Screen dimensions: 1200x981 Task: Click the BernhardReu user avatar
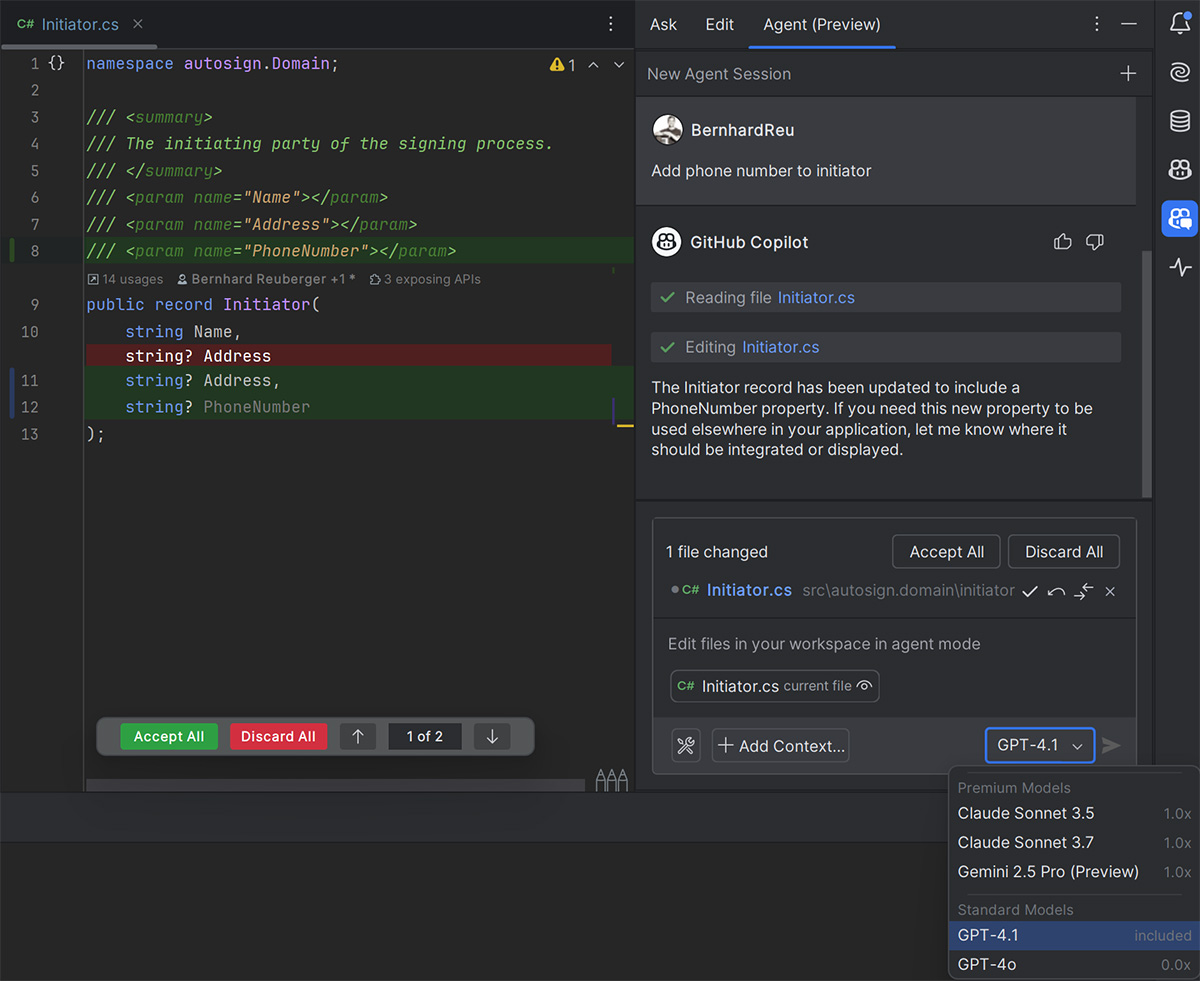(x=667, y=130)
